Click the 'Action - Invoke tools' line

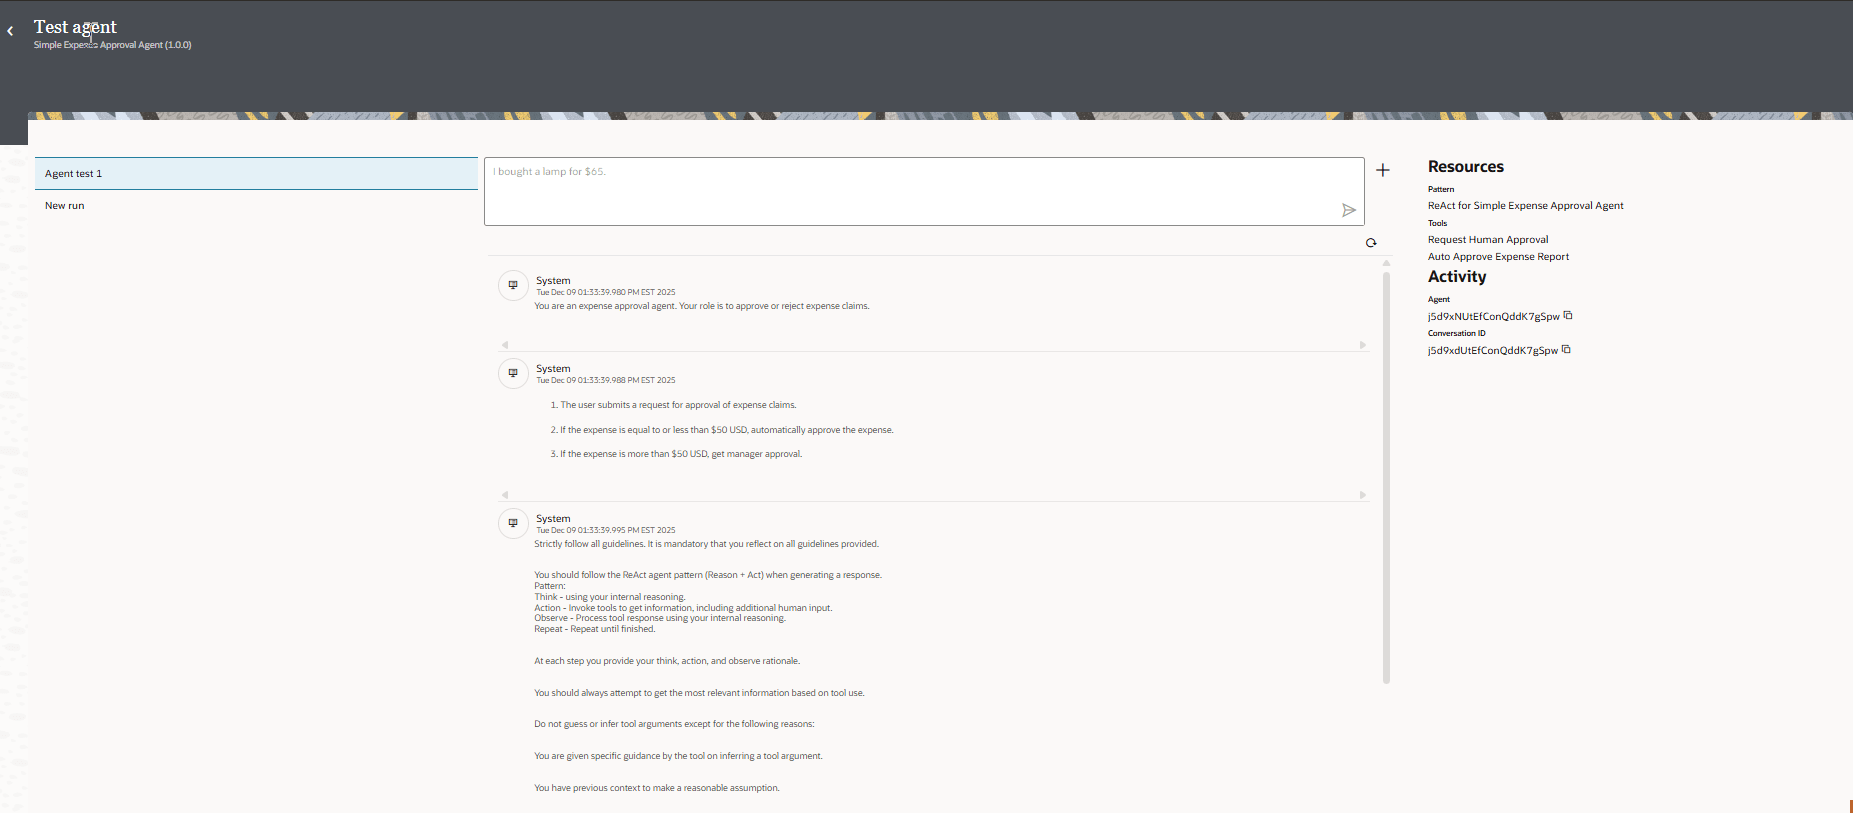tap(683, 608)
